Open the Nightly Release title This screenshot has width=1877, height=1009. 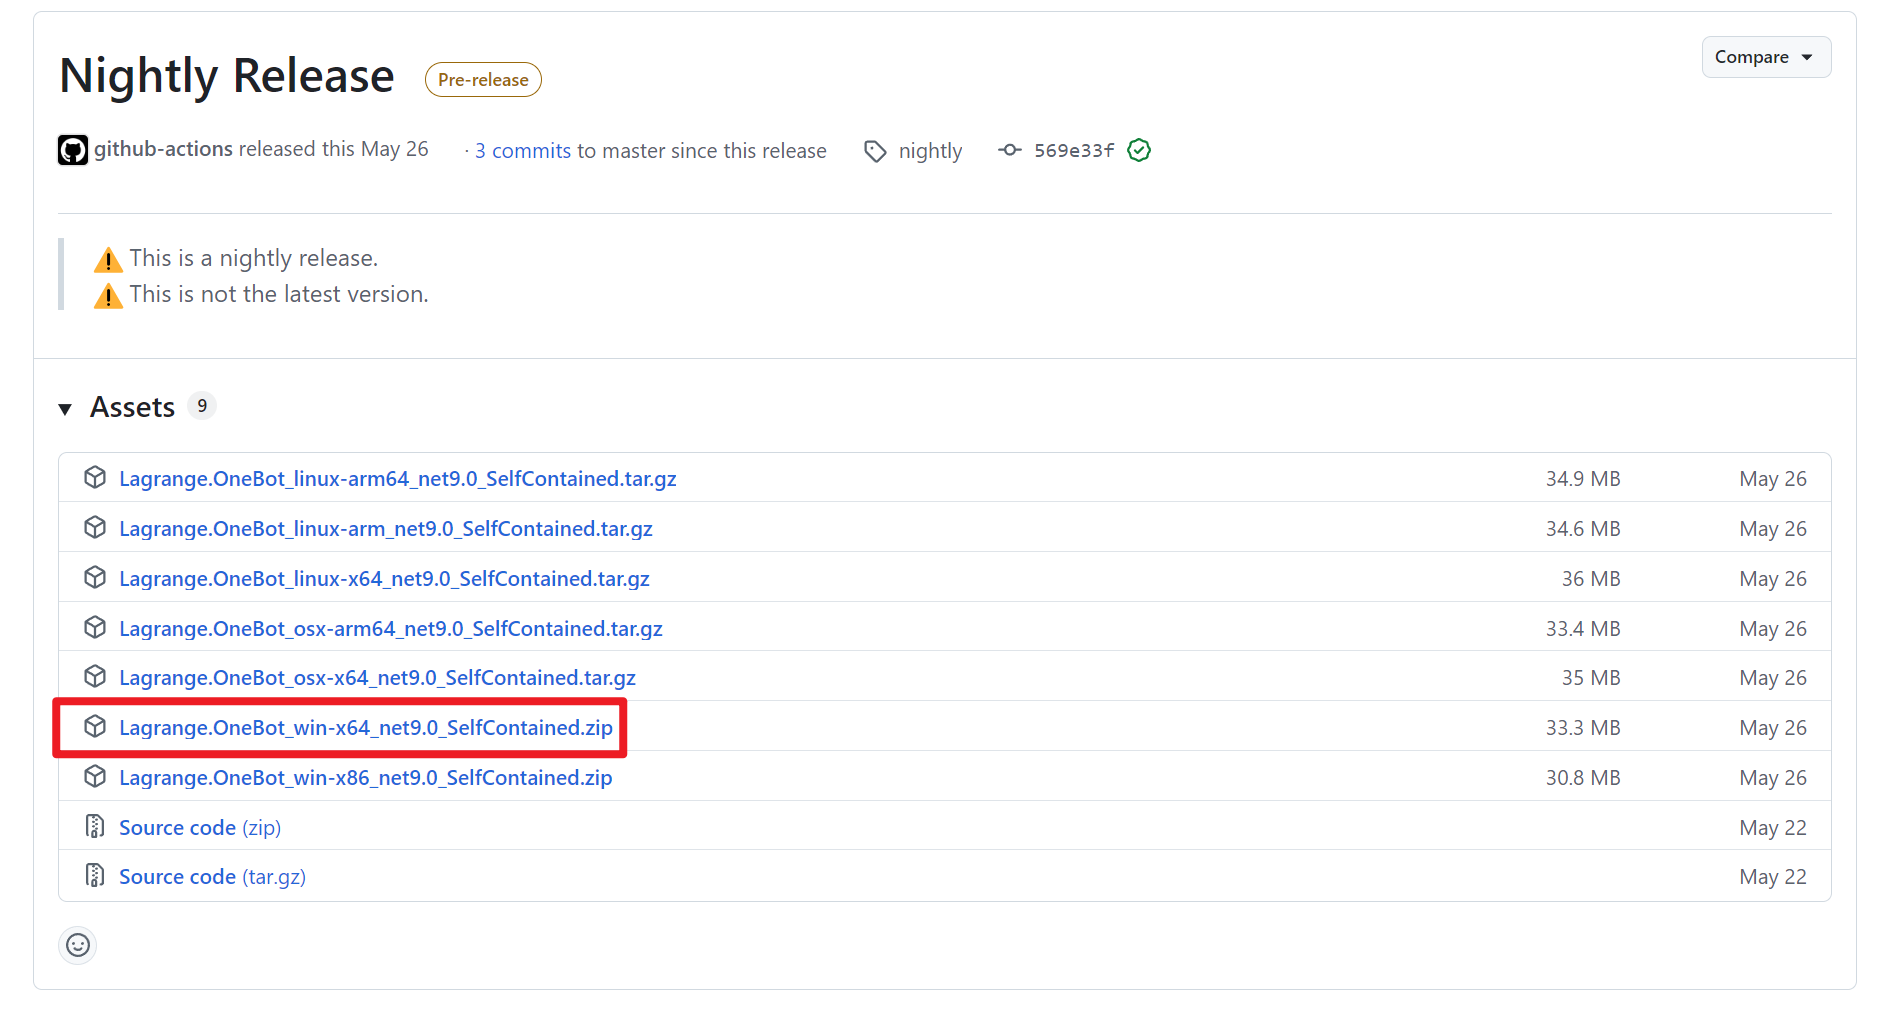tap(227, 76)
